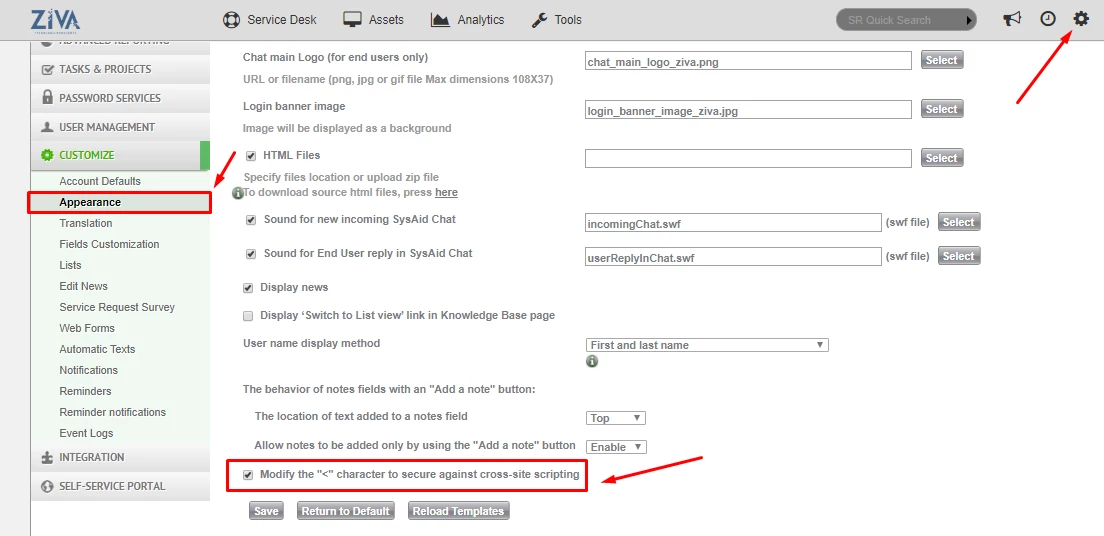Open Edit News page
This screenshot has height=536, width=1104.
click(84, 286)
